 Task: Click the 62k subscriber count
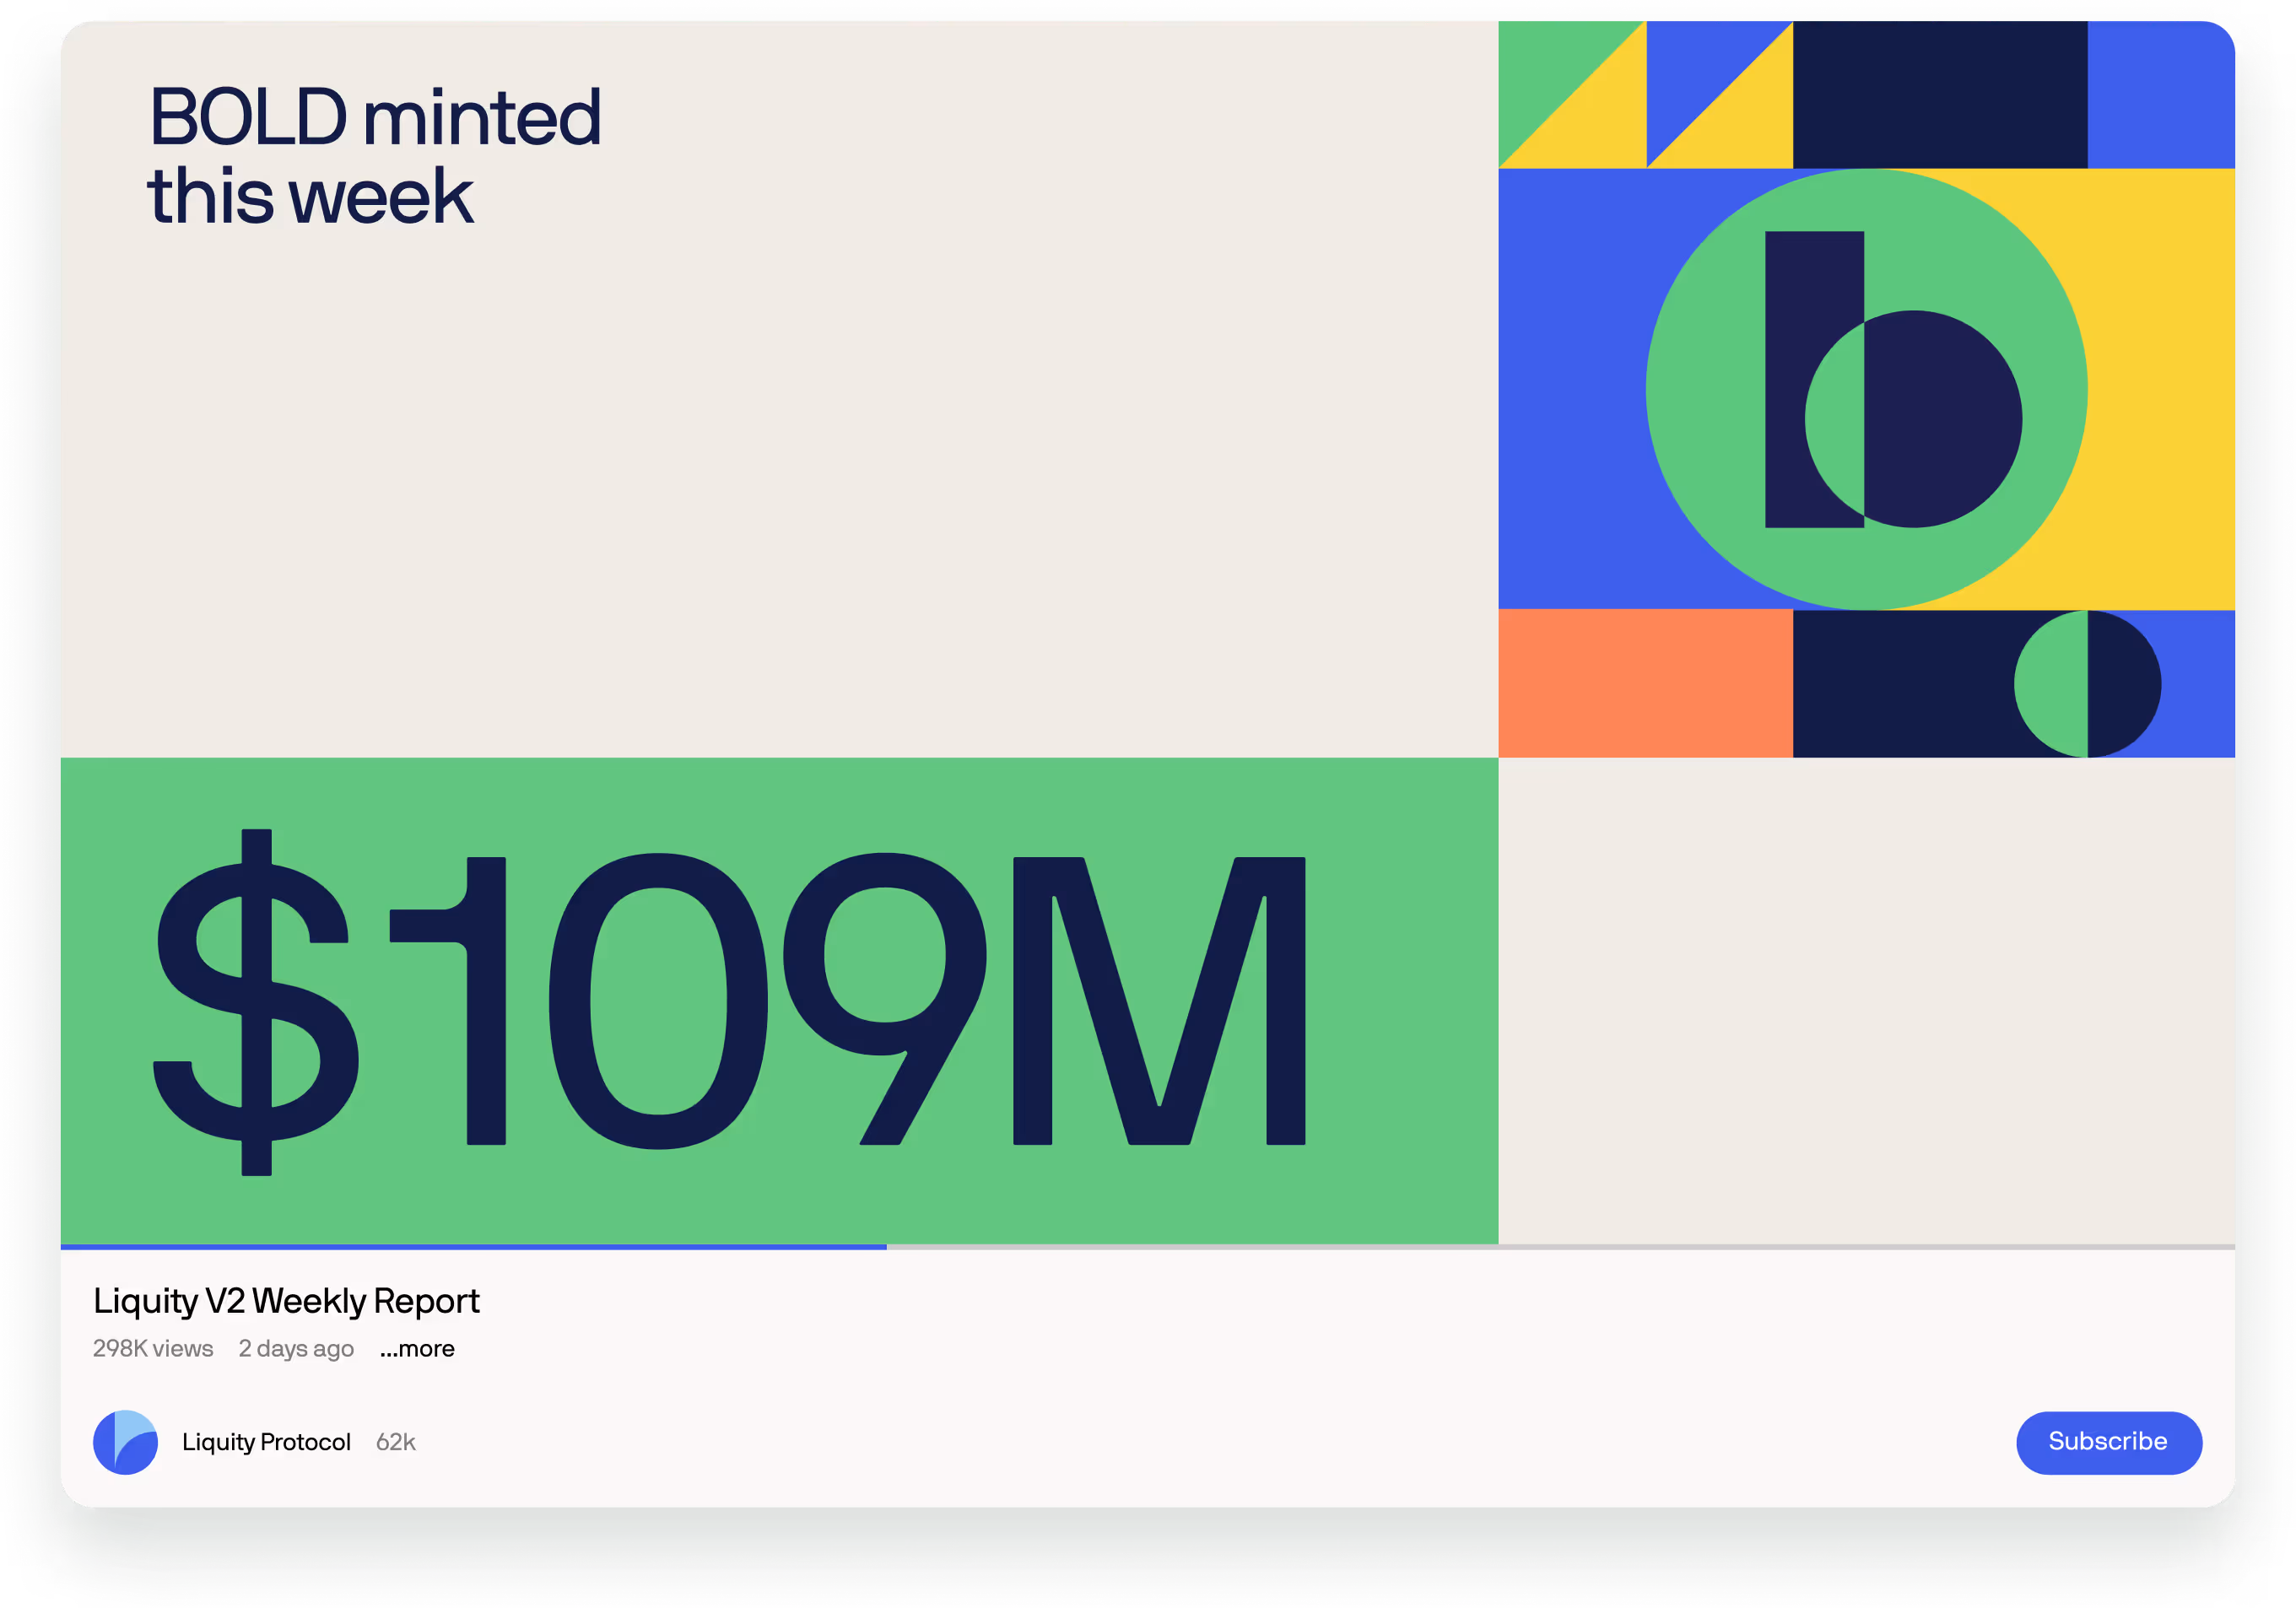[x=395, y=1442]
